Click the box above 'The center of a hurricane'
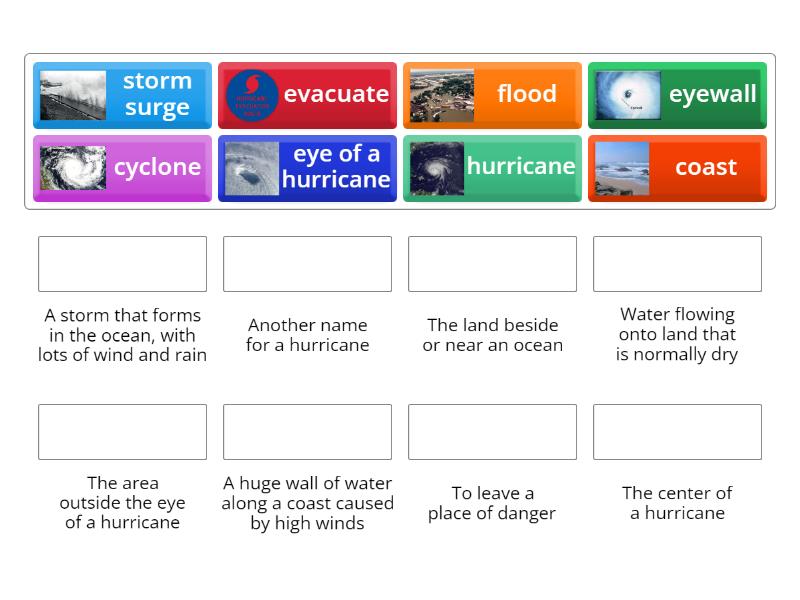 pyautogui.click(x=677, y=432)
